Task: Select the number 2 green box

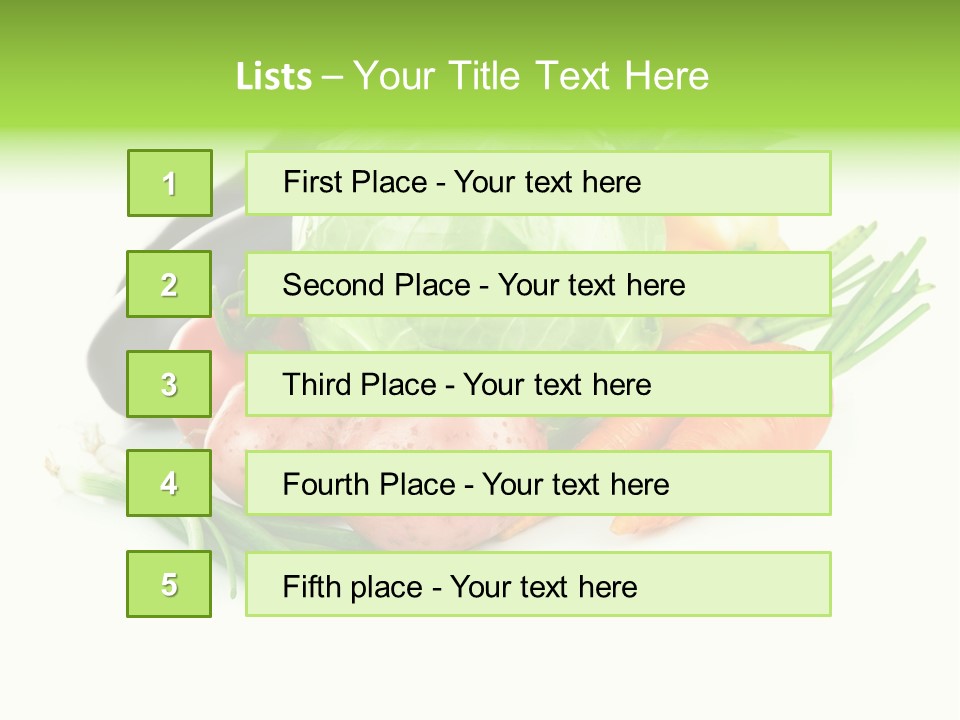Action: [169, 284]
